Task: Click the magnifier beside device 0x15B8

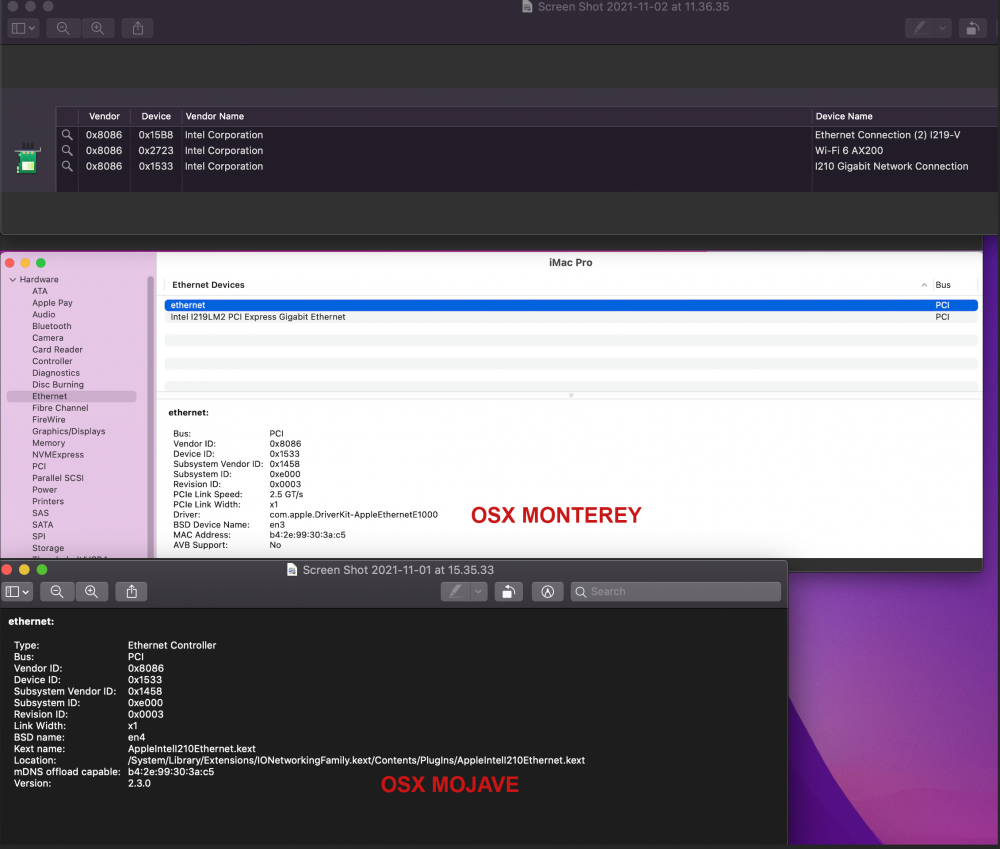Action: coord(67,135)
